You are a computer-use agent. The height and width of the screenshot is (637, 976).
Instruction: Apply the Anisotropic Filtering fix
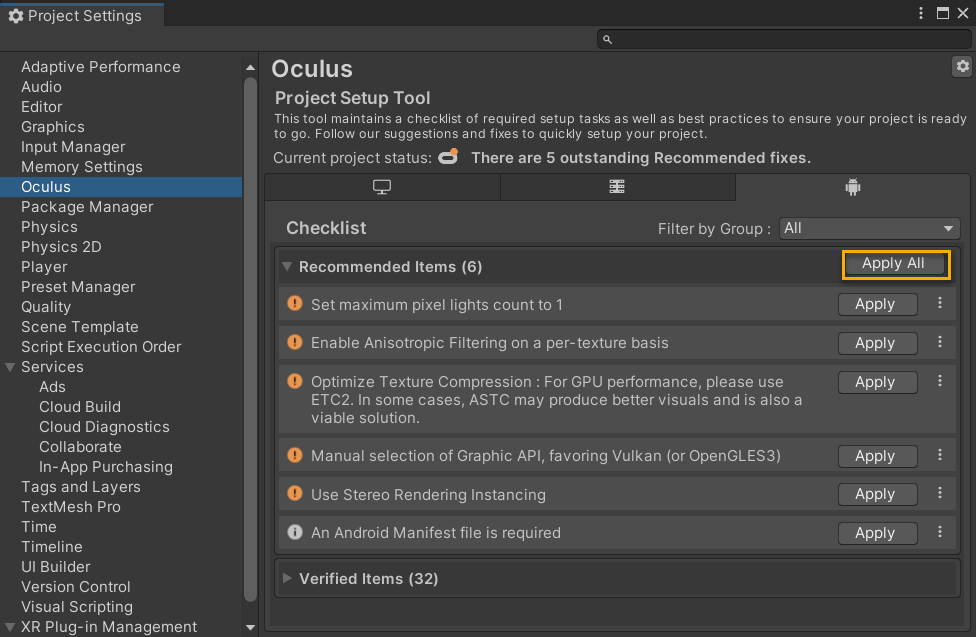(x=878, y=343)
